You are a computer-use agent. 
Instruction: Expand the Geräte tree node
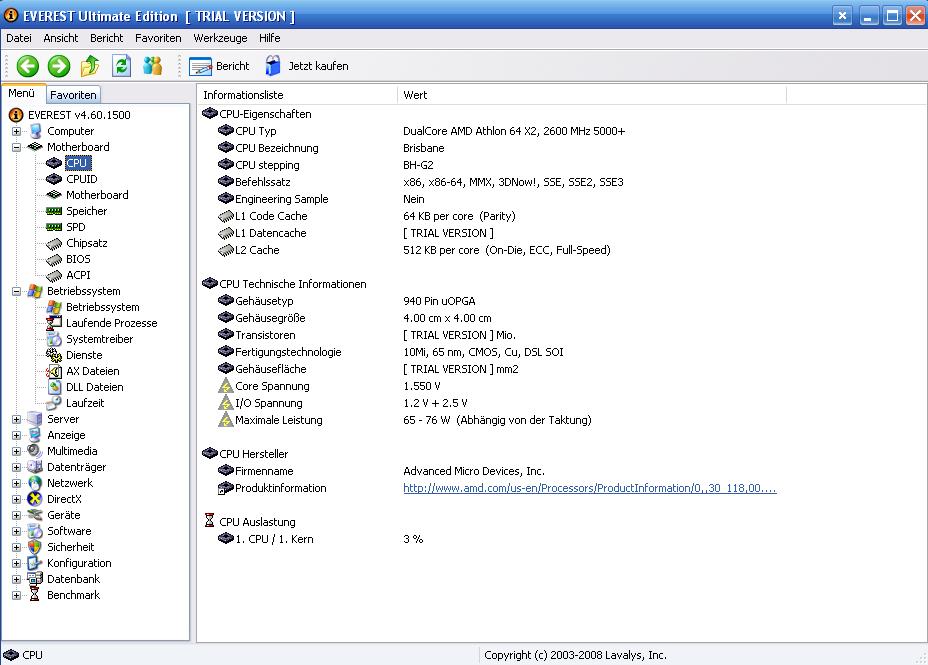tap(17, 515)
